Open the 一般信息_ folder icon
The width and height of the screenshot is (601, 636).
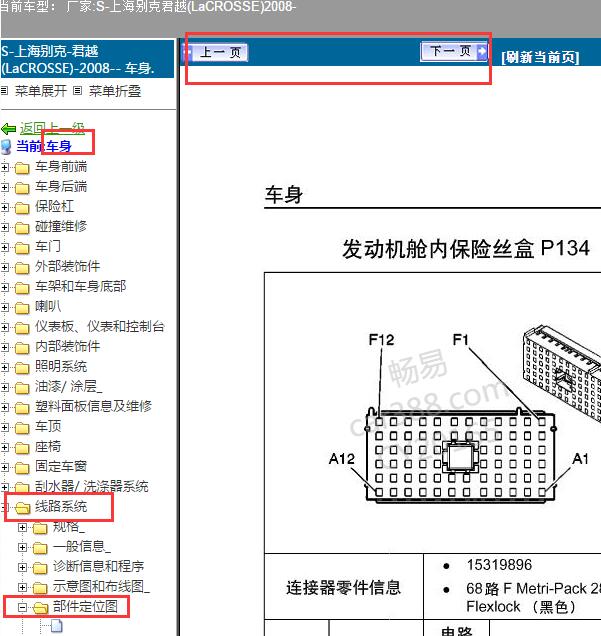coord(40,548)
